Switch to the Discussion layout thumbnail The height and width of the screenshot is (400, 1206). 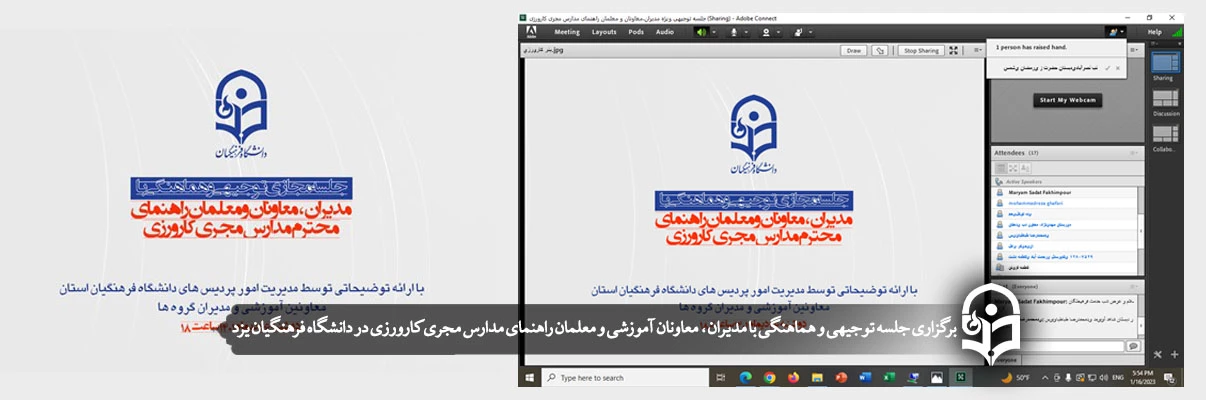pos(1165,99)
